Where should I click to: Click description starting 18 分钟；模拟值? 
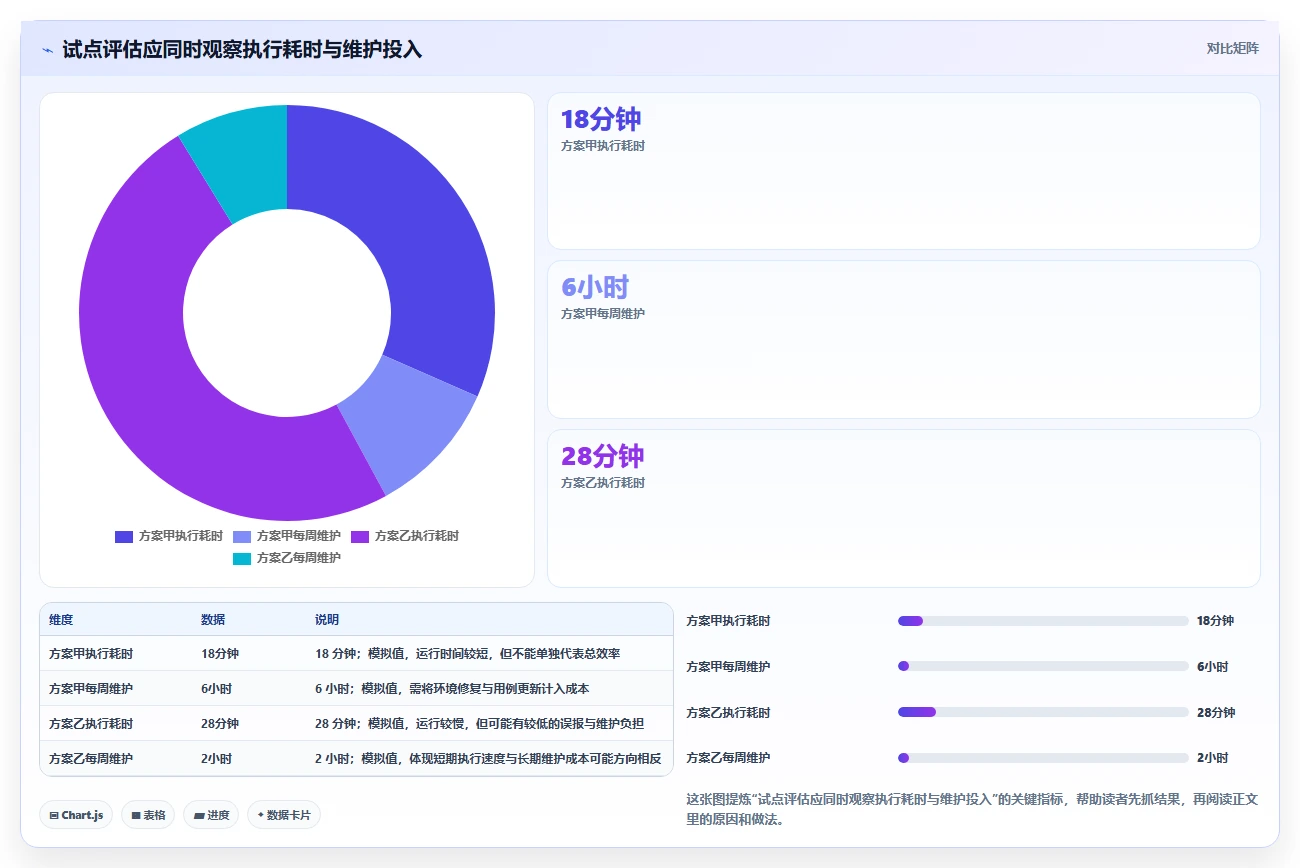[x=468, y=654]
